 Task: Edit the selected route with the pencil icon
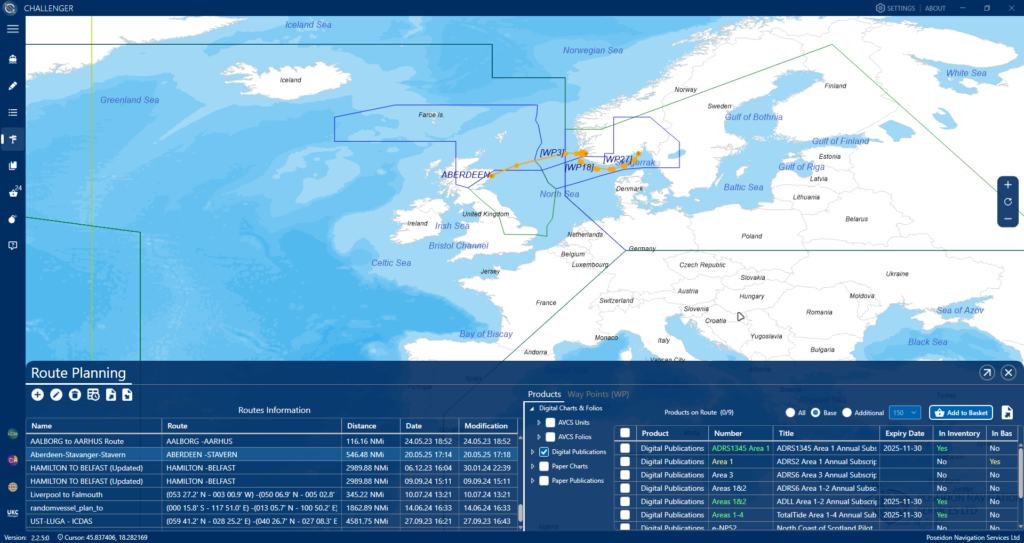[x=56, y=395]
